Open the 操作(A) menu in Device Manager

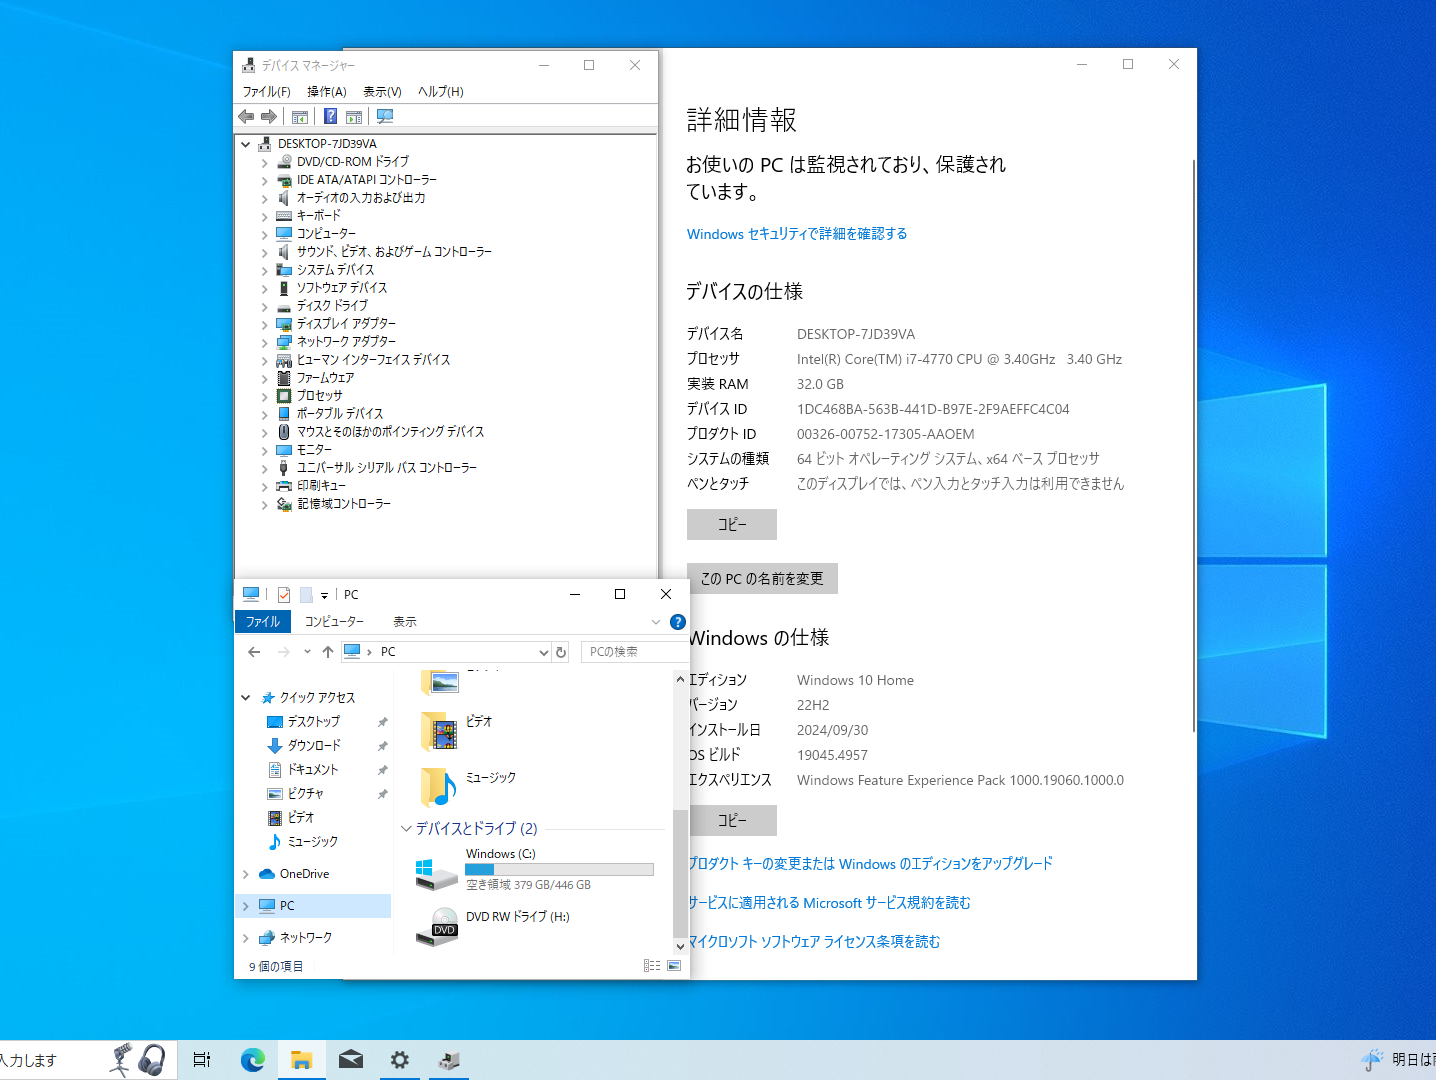[x=327, y=91]
